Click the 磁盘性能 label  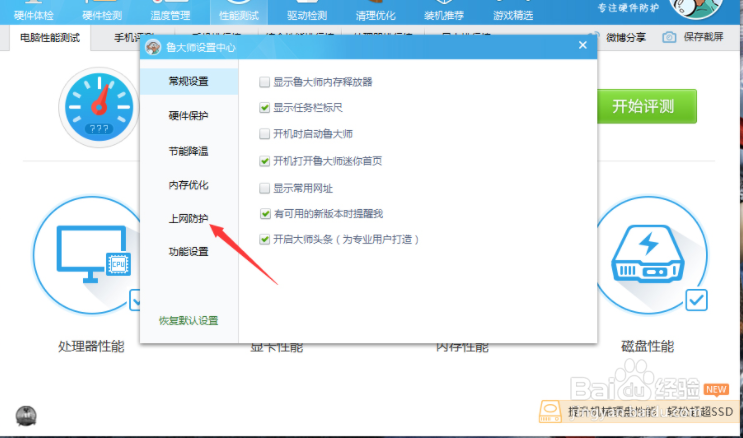tap(647, 347)
